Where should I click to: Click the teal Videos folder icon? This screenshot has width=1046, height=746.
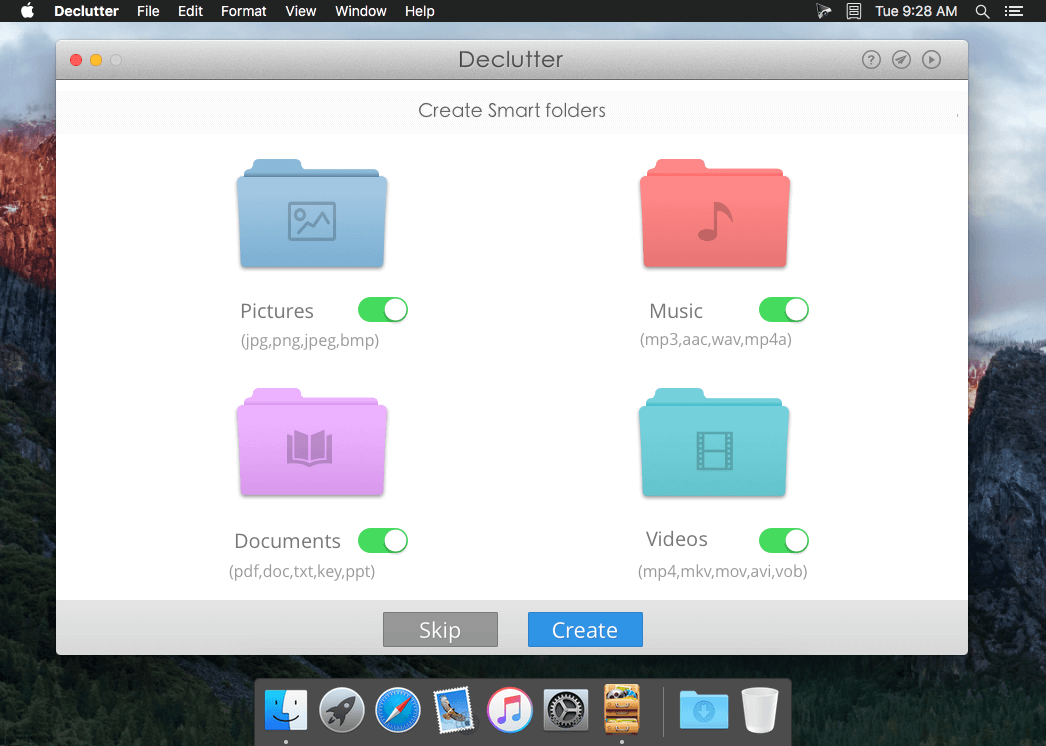tap(714, 442)
